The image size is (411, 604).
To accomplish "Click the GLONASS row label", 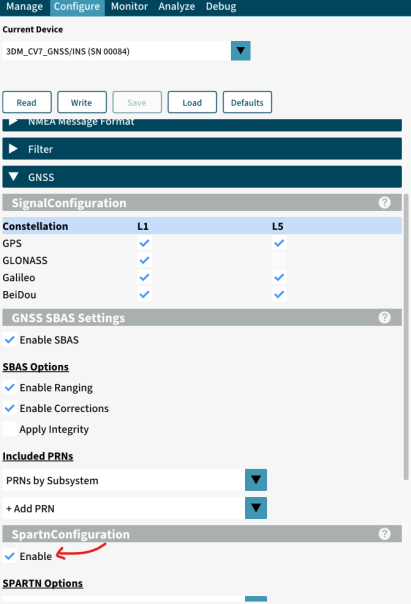I will tap(25, 260).
